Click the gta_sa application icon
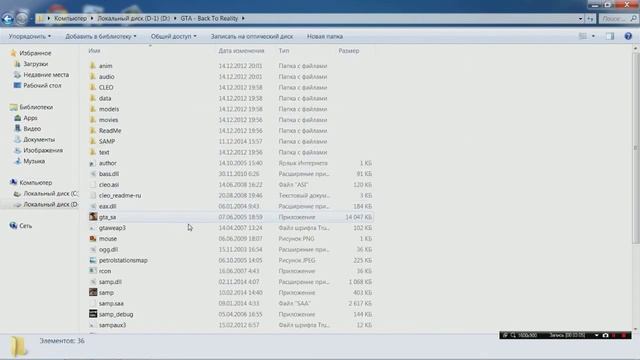This screenshot has height=360, width=640. (93, 217)
